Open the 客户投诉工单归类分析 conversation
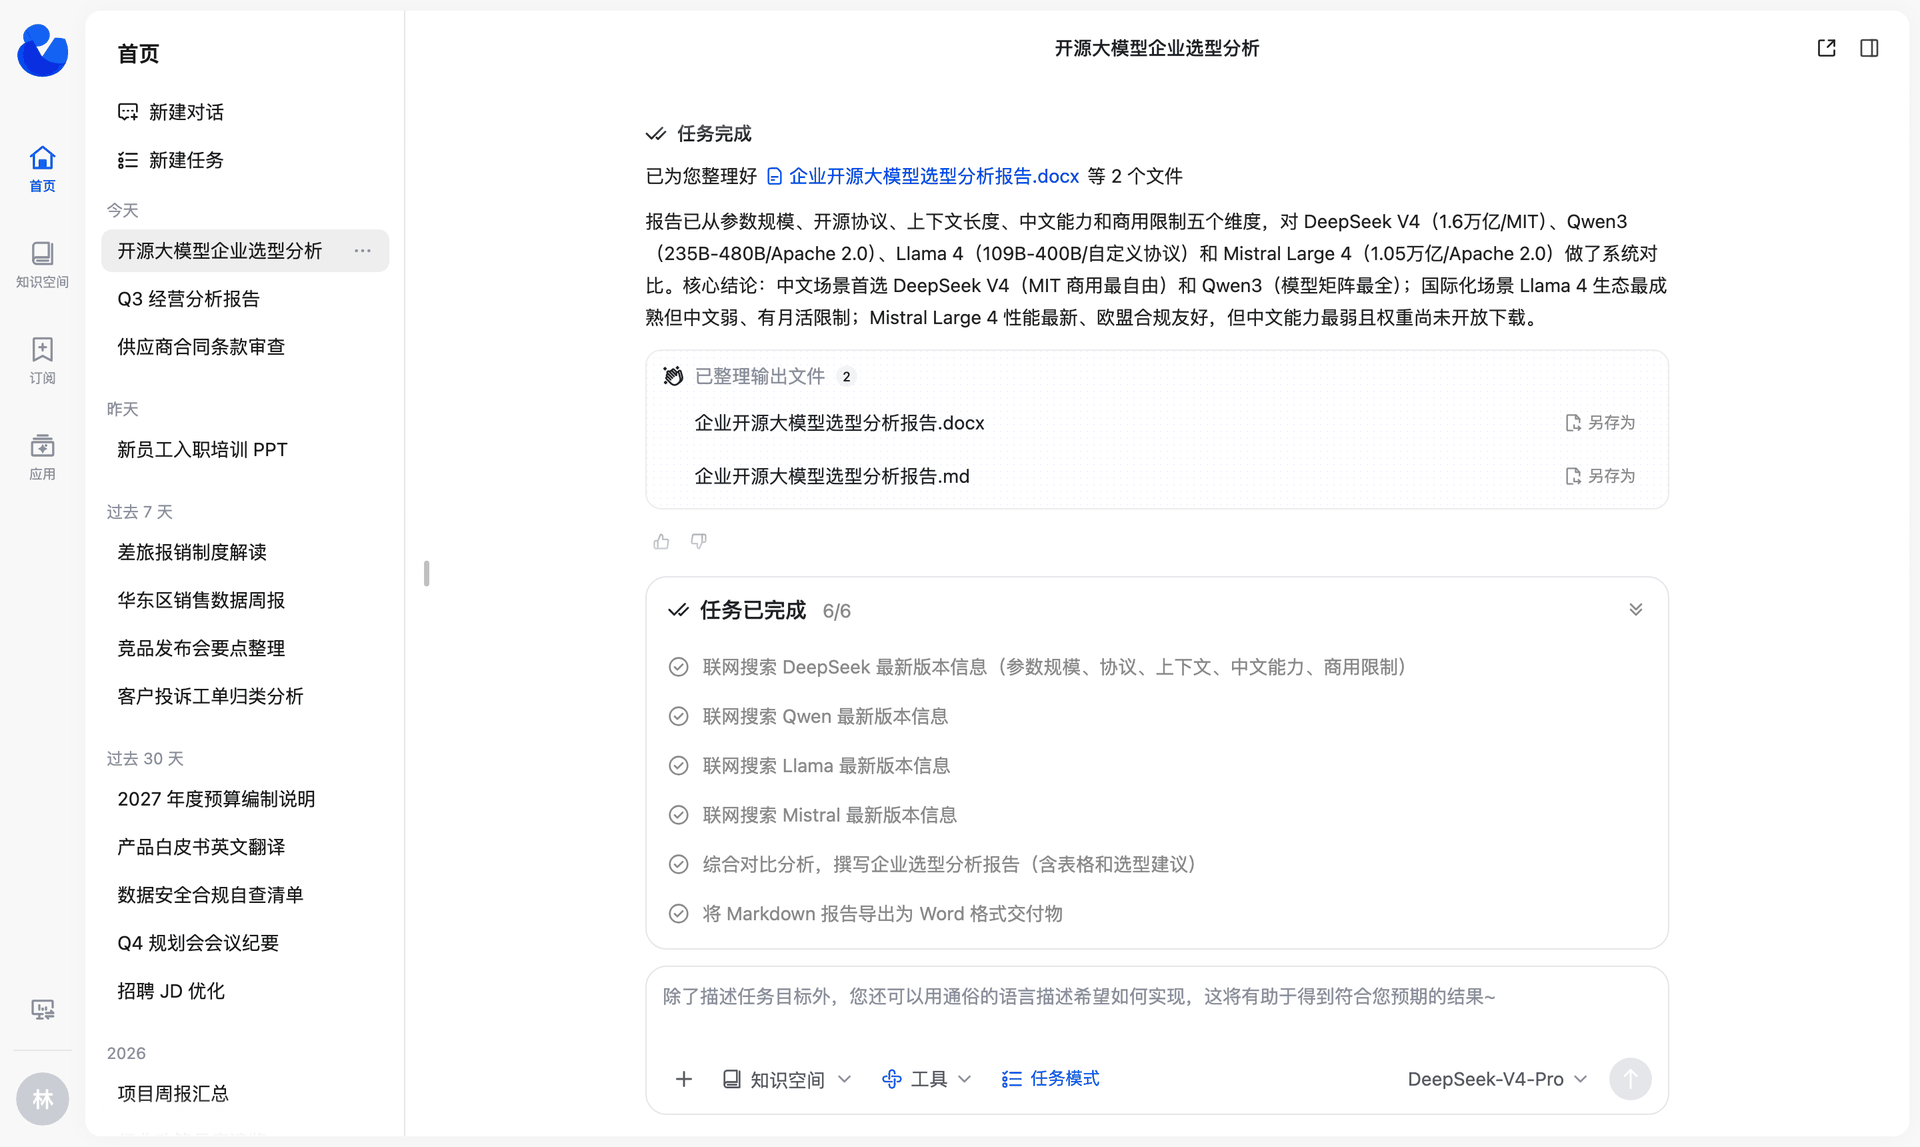 click(245, 696)
